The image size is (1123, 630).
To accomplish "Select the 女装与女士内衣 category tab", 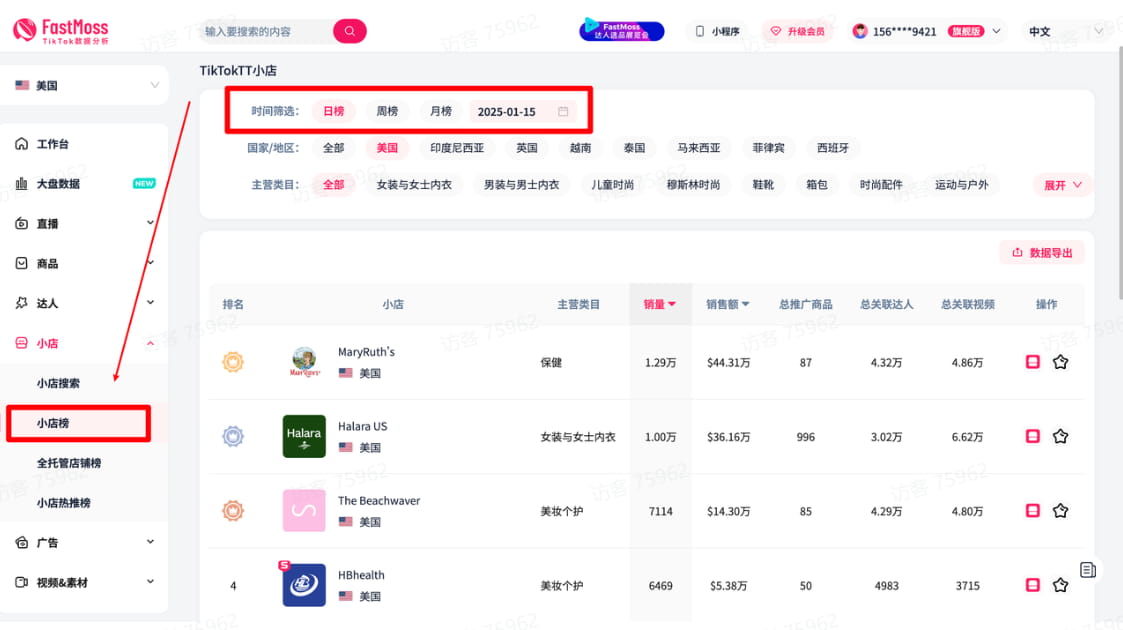I will (415, 184).
